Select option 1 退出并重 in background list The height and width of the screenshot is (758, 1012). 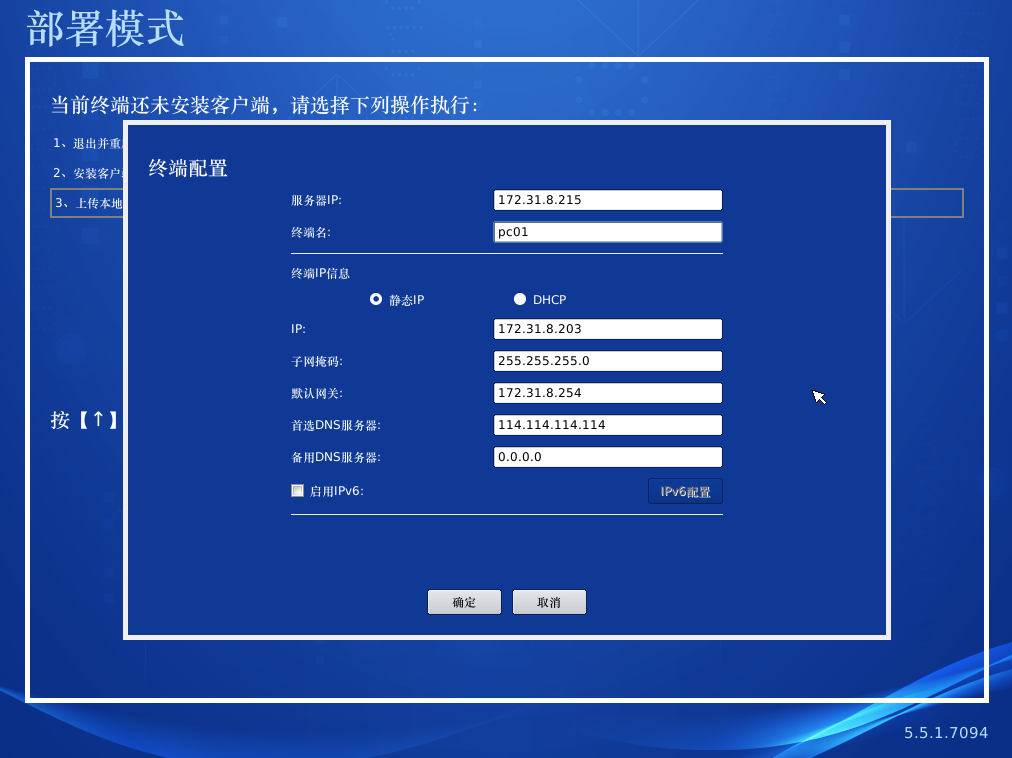coord(88,143)
